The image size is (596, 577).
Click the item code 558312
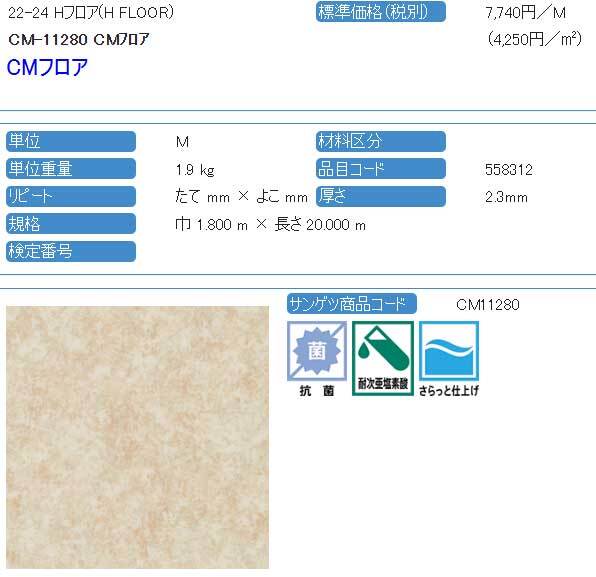coord(509,170)
